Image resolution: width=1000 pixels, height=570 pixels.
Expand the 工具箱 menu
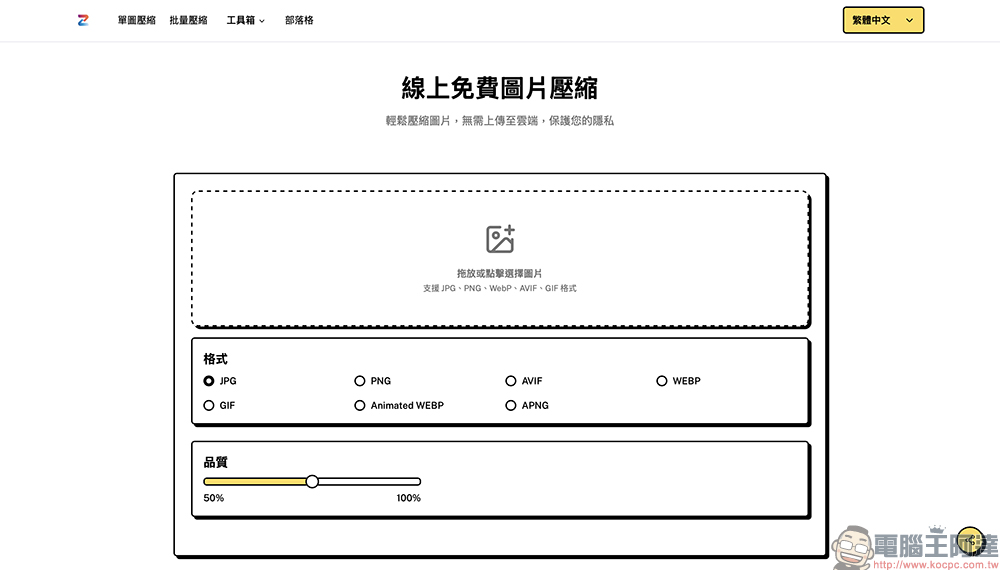click(x=246, y=20)
